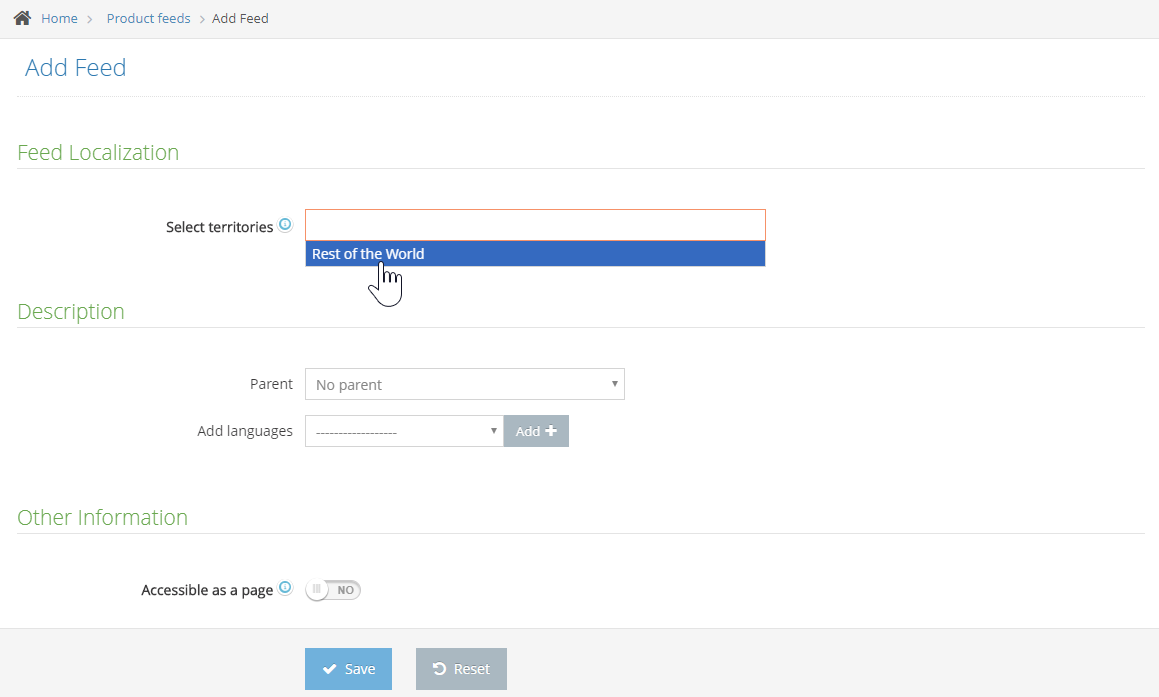Save the new feed
Image resolution: width=1159 pixels, height=697 pixels.
click(x=348, y=668)
